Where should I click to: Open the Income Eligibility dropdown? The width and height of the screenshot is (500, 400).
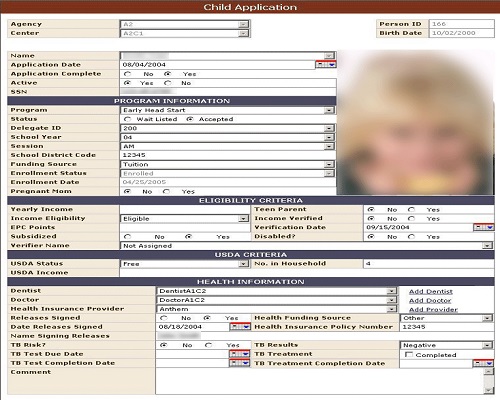[243, 219]
